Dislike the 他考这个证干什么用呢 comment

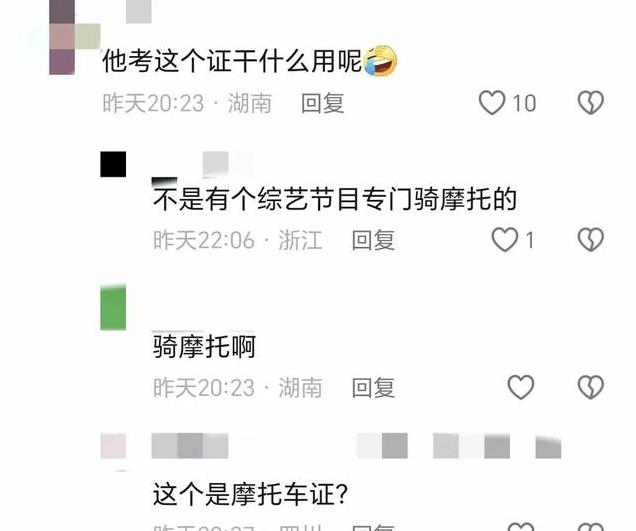click(x=591, y=103)
